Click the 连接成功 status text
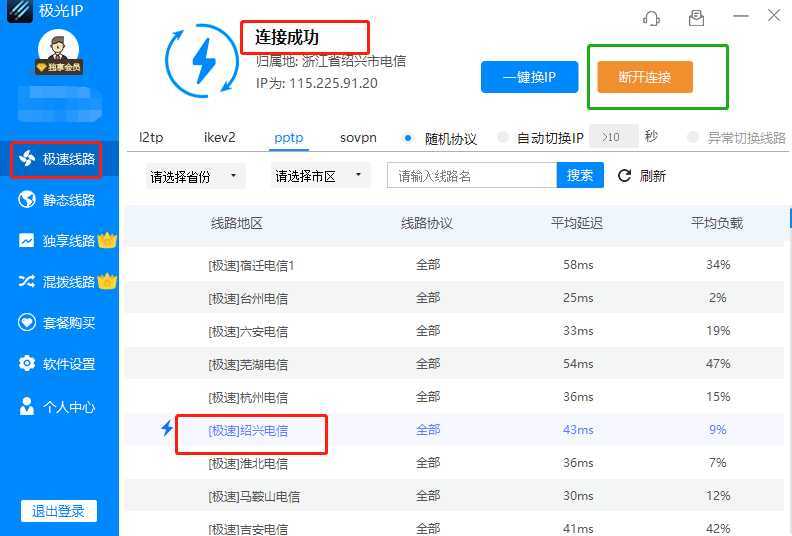 [287, 37]
